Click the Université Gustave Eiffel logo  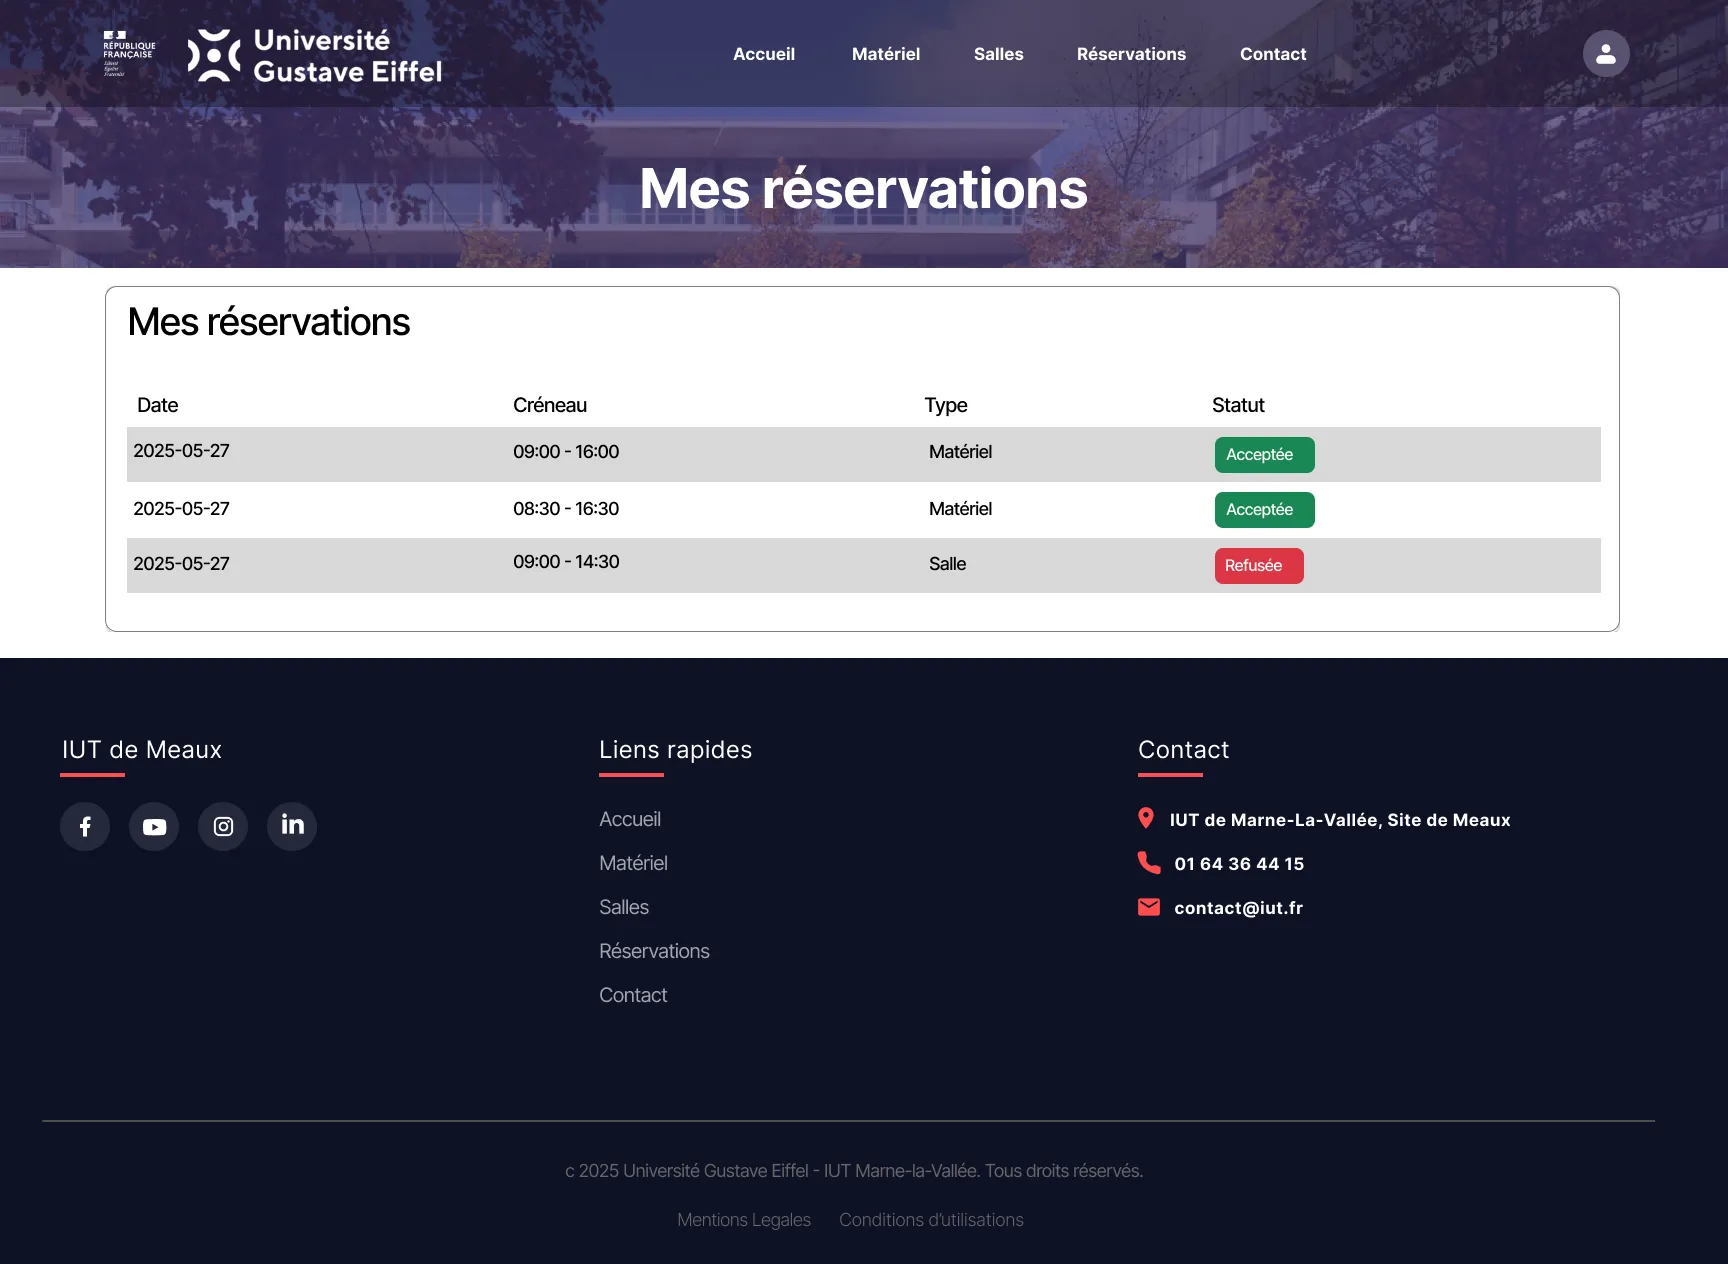314,55
